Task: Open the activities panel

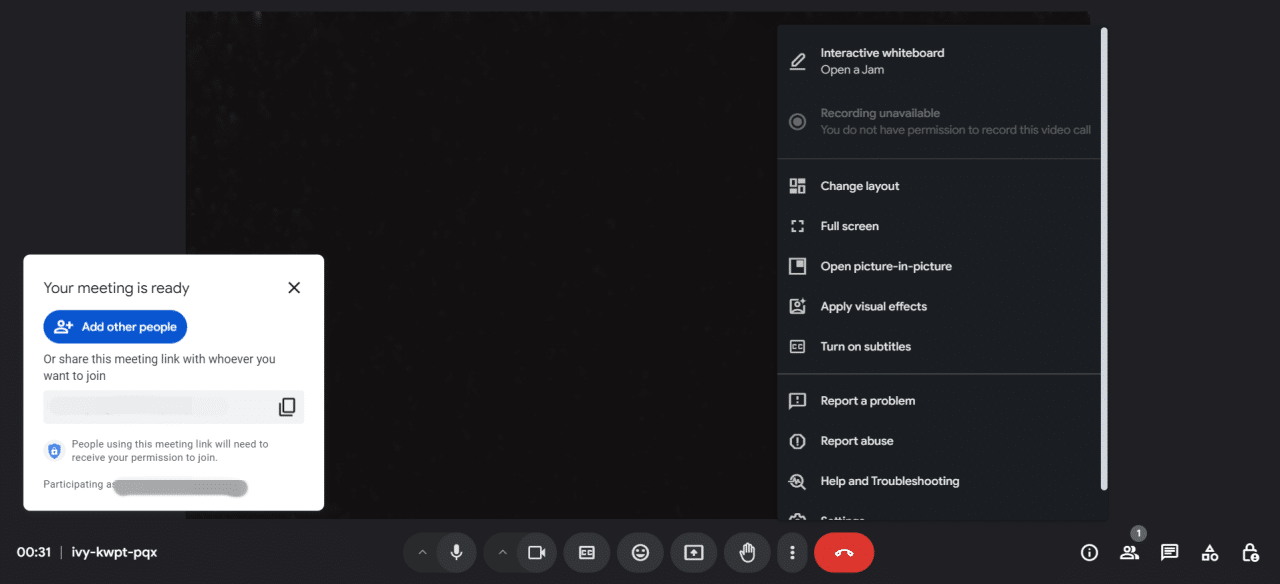Action: coord(1209,552)
